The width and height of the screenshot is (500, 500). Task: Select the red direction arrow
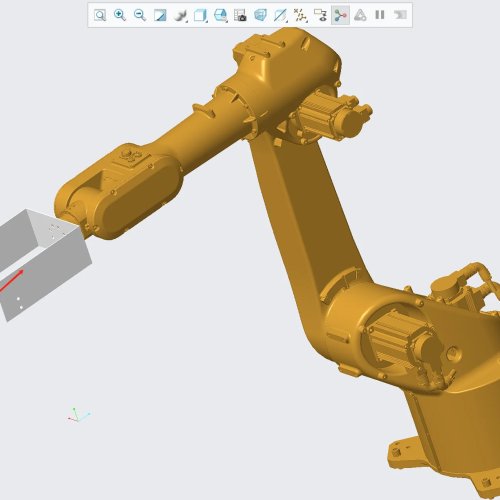(x=12, y=281)
